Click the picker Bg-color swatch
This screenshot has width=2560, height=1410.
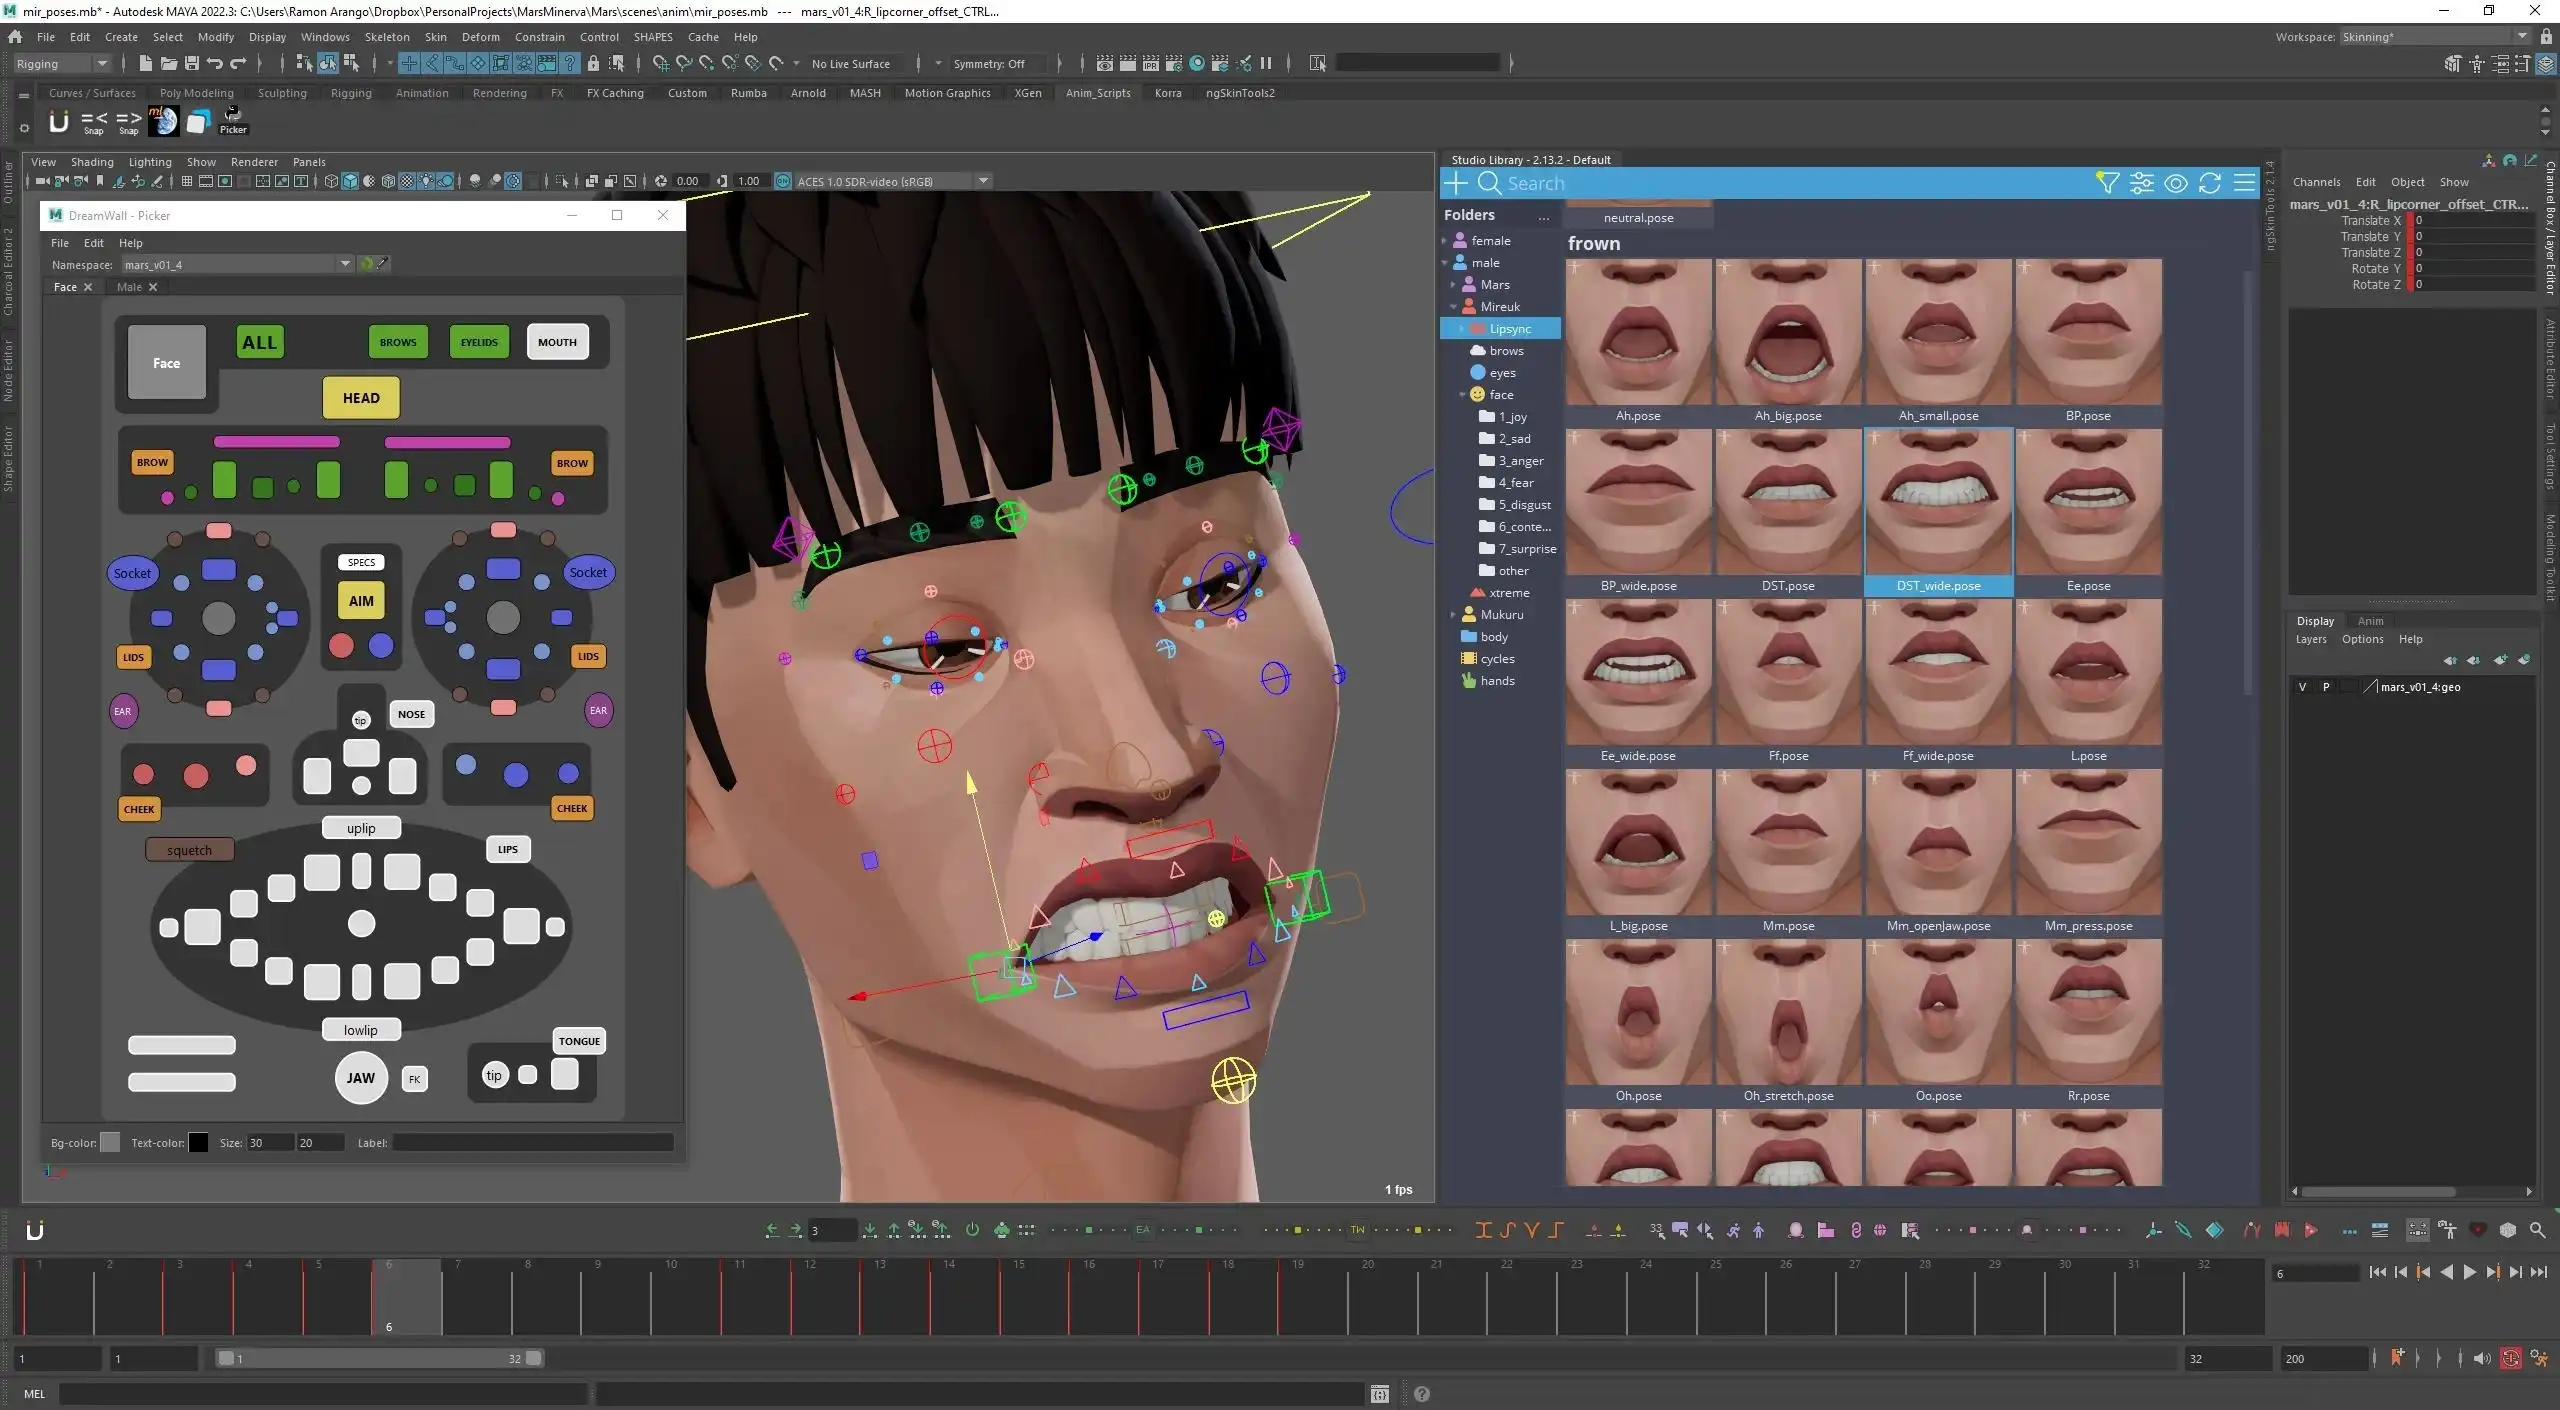pos(110,1142)
